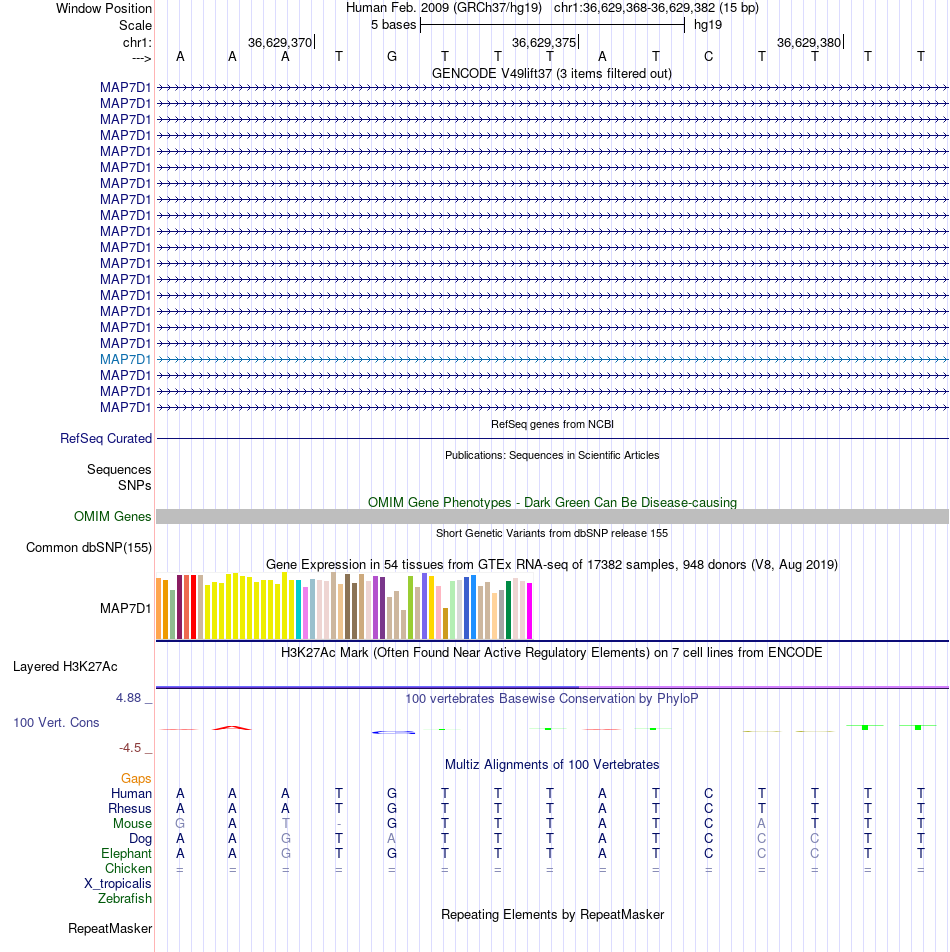Image resolution: width=950 pixels, height=952 pixels.
Task: Click the Rhesus species label
Action: (130, 809)
